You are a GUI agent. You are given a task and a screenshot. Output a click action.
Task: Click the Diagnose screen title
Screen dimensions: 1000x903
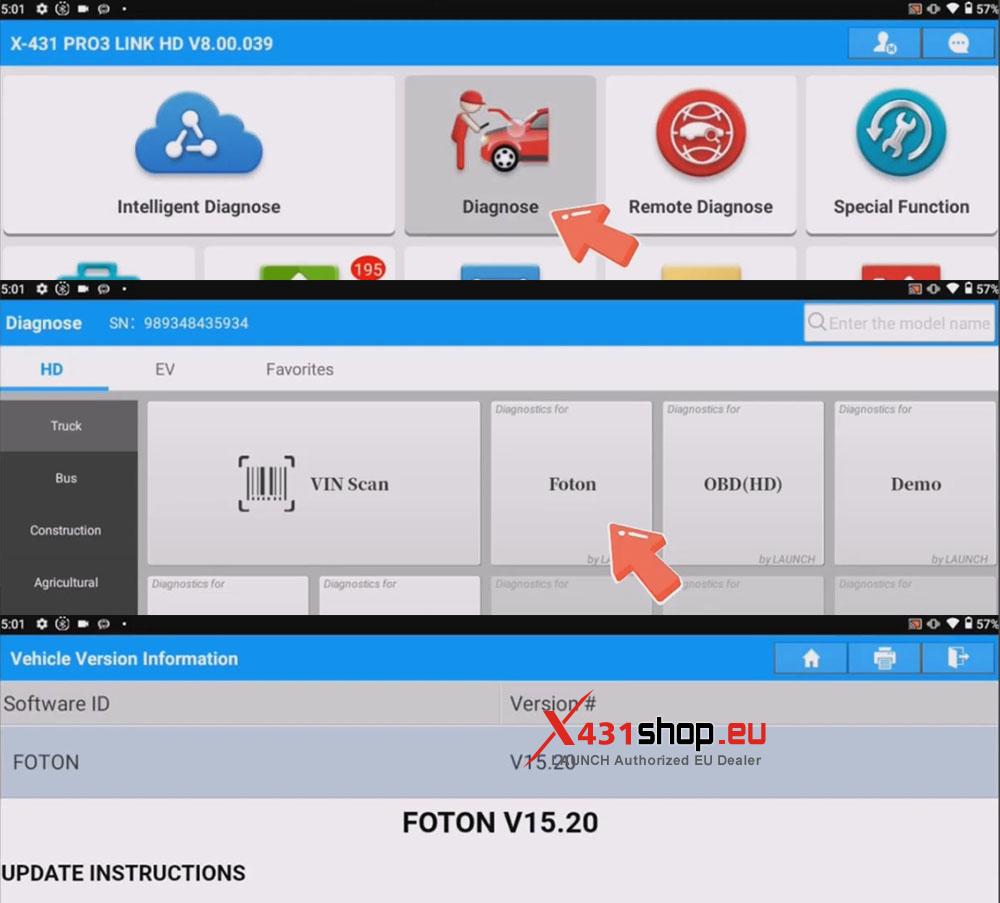pyautogui.click(x=44, y=323)
